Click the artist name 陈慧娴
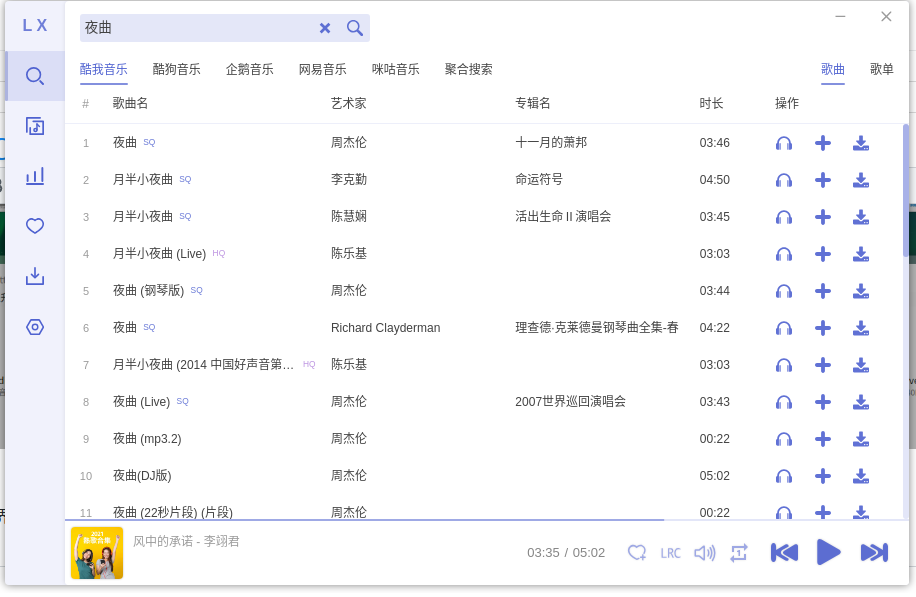Viewport: 916px width, 597px height. pyautogui.click(x=349, y=217)
